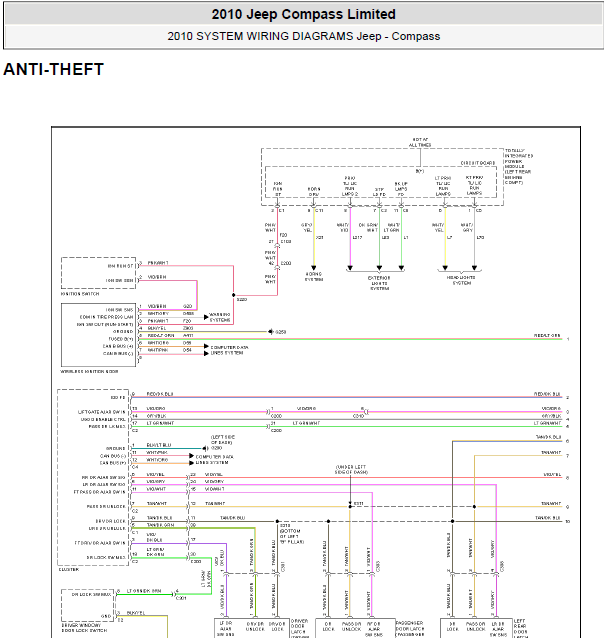
Task: Select the "LT GRN/WHT" label at cluster pin 17
Action: tap(160, 424)
